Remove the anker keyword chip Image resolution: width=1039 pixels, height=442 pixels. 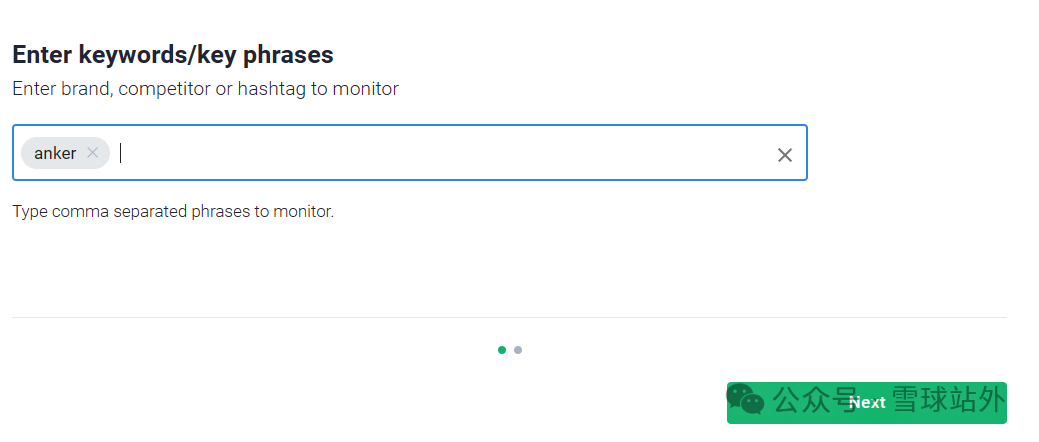coord(93,153)
